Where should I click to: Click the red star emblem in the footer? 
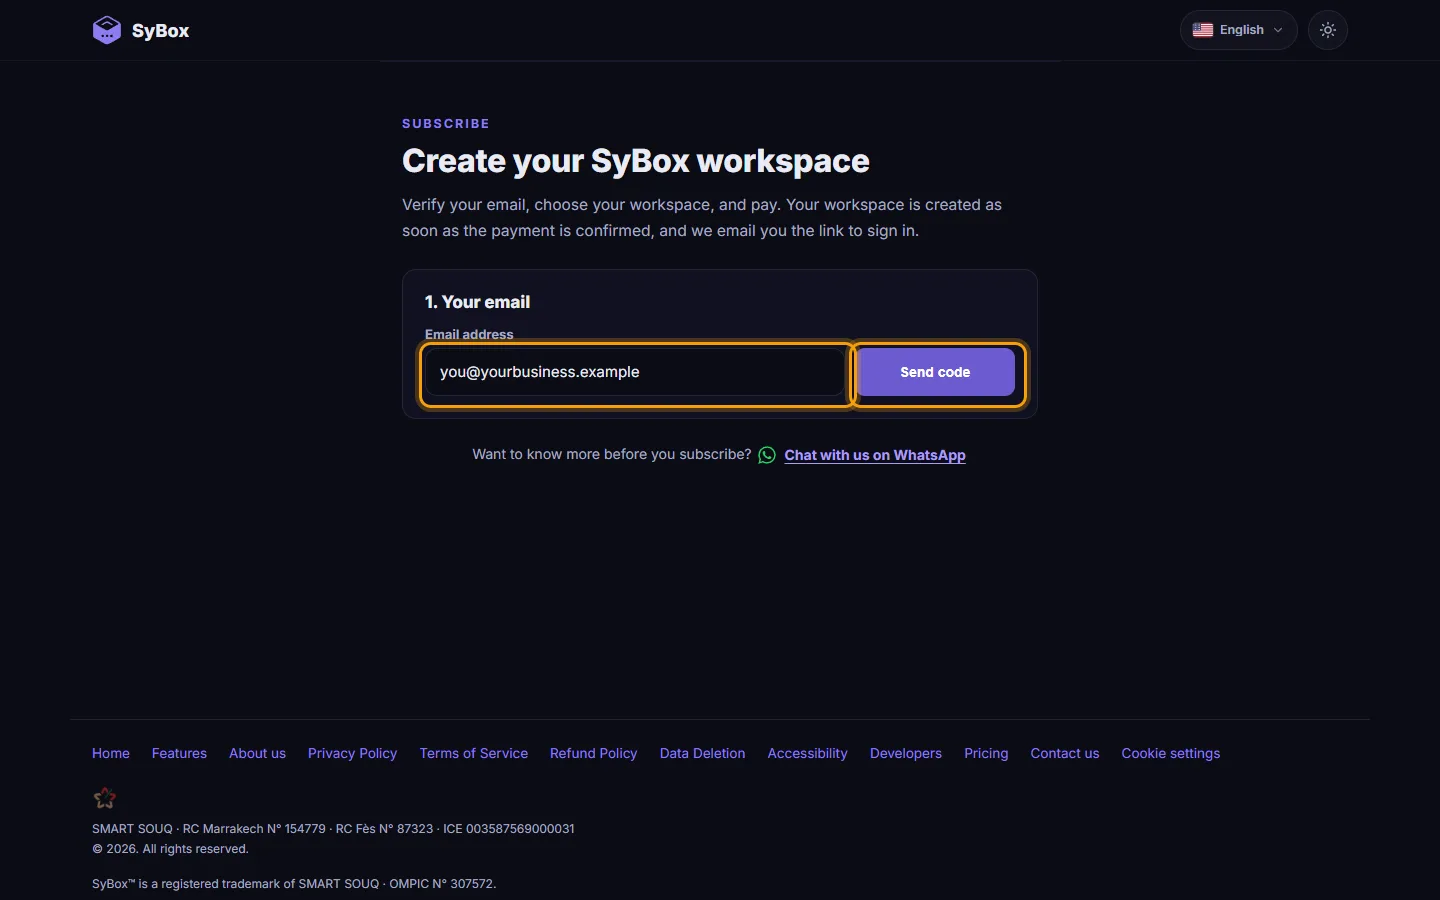104,798
